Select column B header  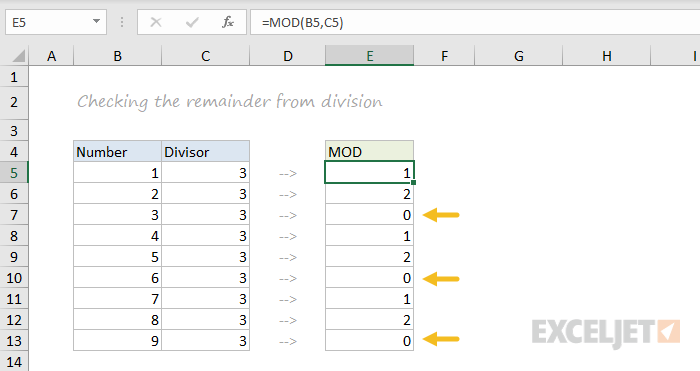[117, 56]
